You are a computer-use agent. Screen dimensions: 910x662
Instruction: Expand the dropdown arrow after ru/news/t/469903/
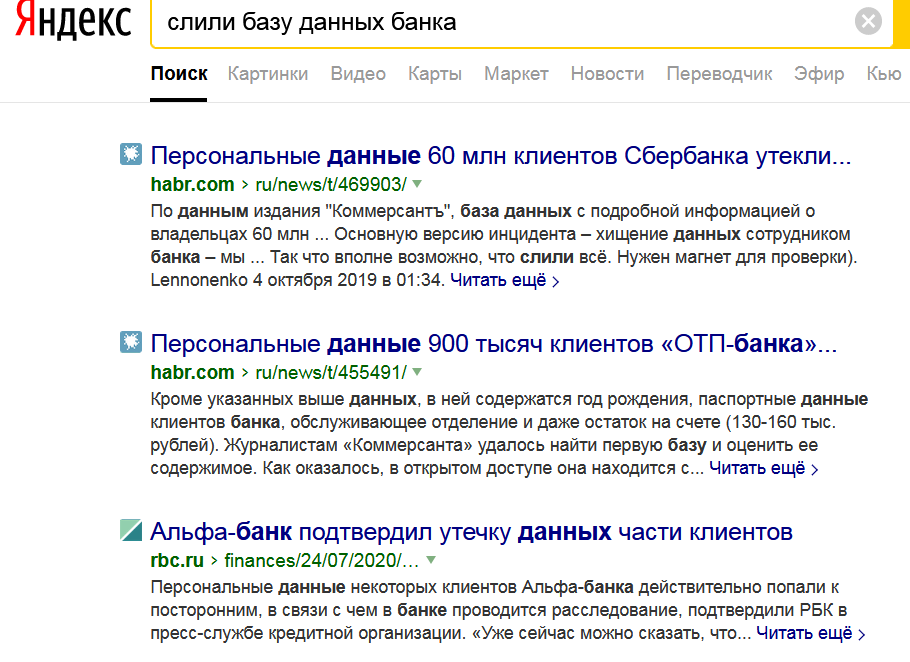point(417,184)
